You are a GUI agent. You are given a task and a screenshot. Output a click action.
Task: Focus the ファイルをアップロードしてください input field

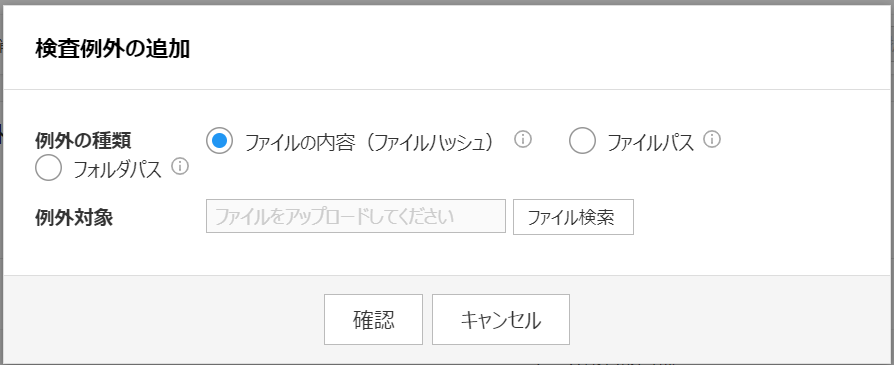356,216
